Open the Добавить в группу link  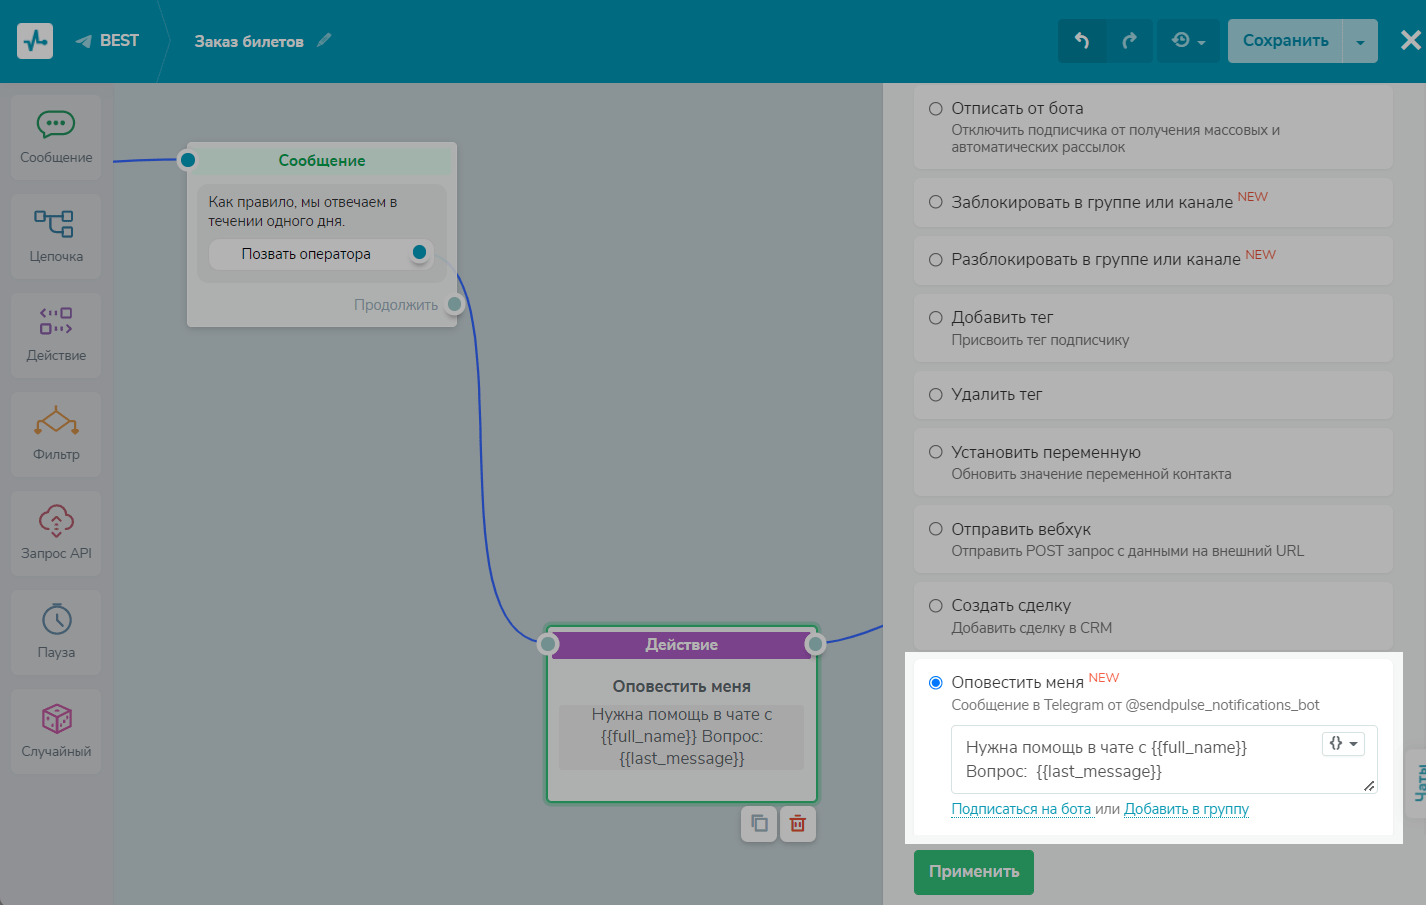(1186, 809)
